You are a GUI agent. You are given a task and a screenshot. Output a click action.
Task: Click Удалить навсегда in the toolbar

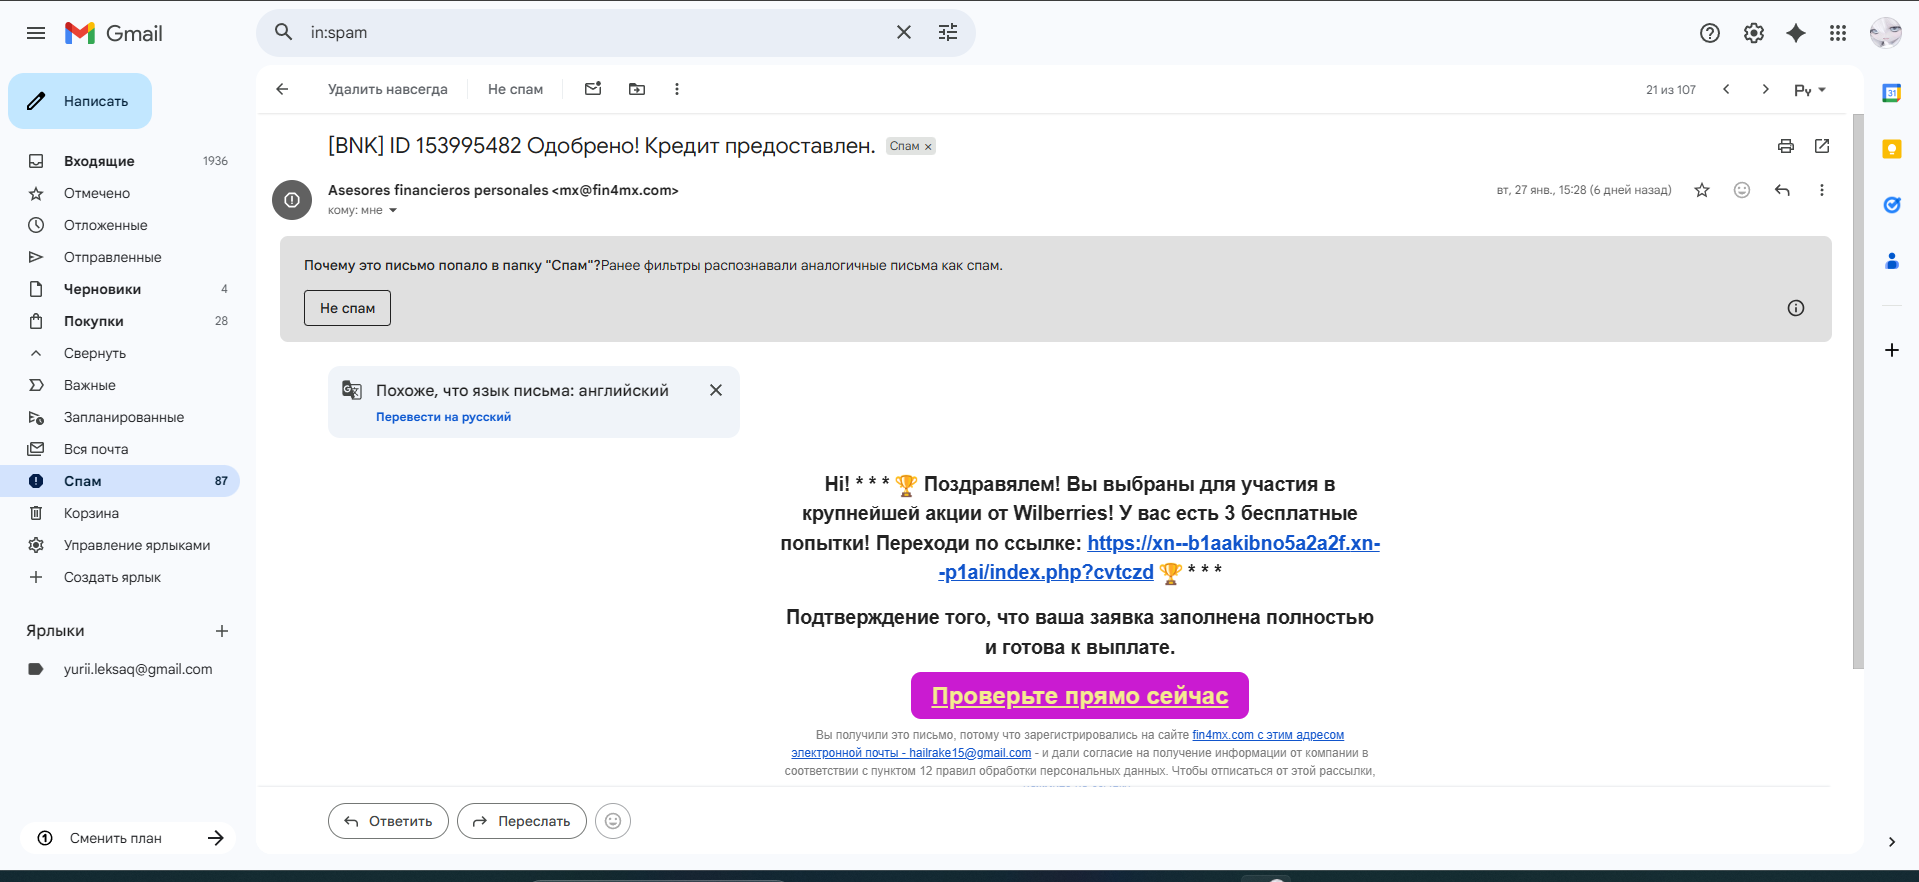(x=388, y=89)
